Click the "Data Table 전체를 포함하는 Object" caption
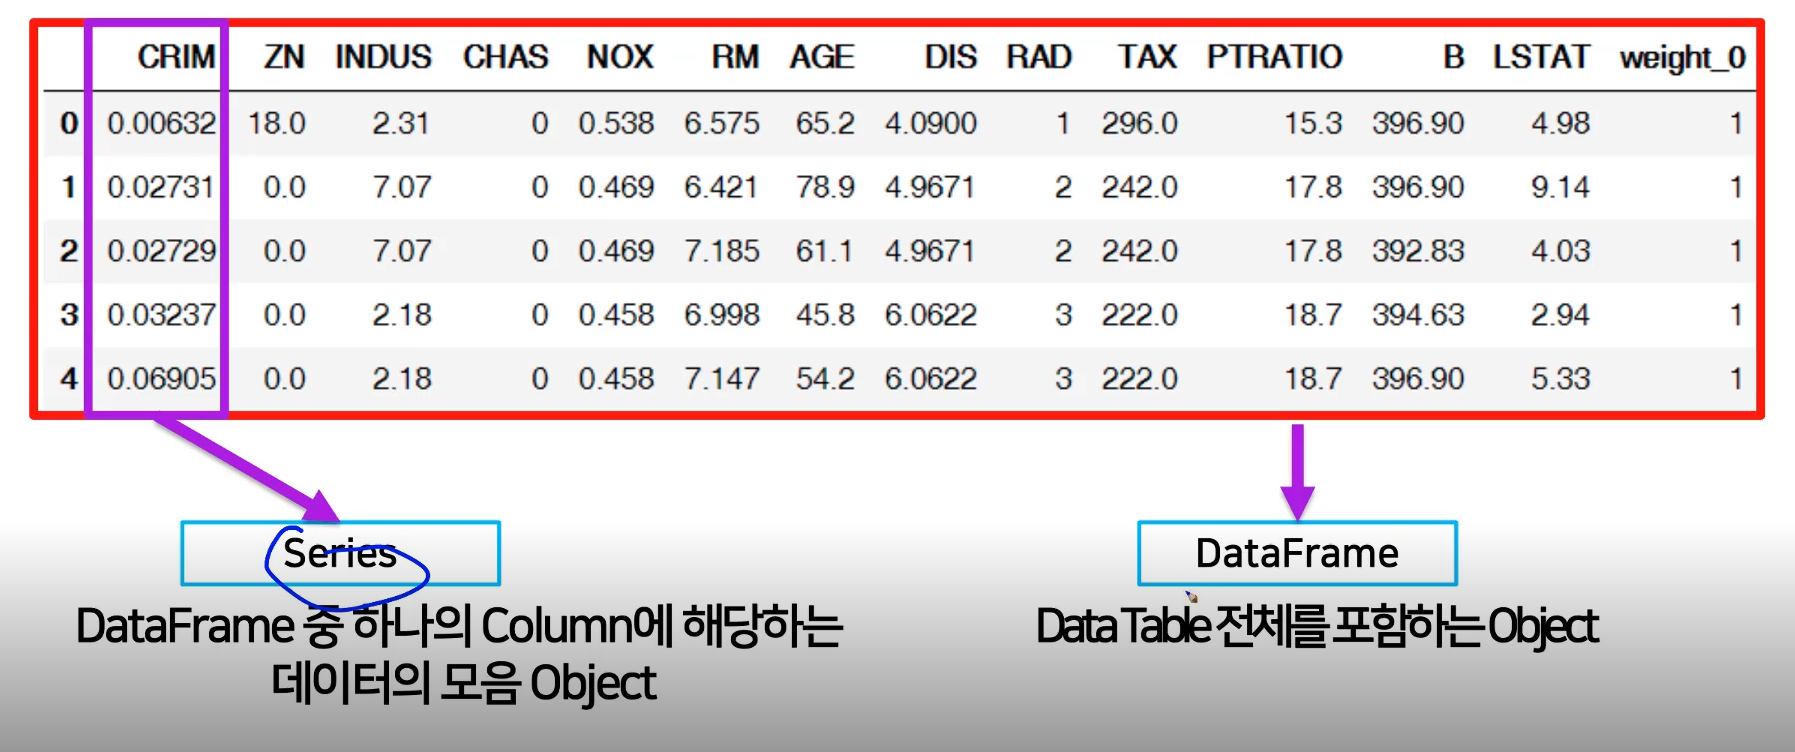 (x=1316, y=627)
